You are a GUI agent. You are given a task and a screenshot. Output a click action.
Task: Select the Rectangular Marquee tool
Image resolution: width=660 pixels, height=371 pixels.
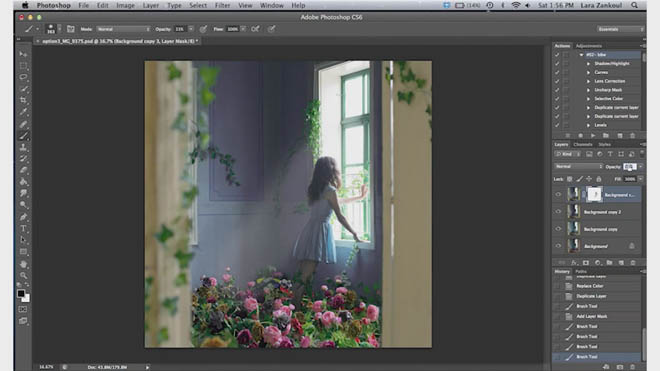click(x=23, y=66)
